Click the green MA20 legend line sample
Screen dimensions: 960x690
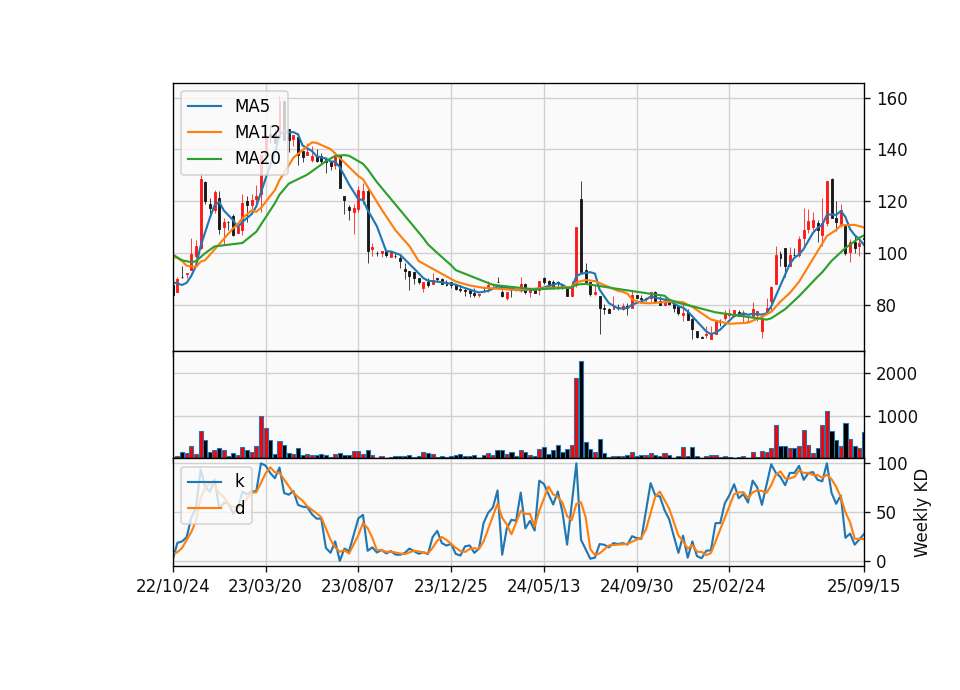pos(204,158)
